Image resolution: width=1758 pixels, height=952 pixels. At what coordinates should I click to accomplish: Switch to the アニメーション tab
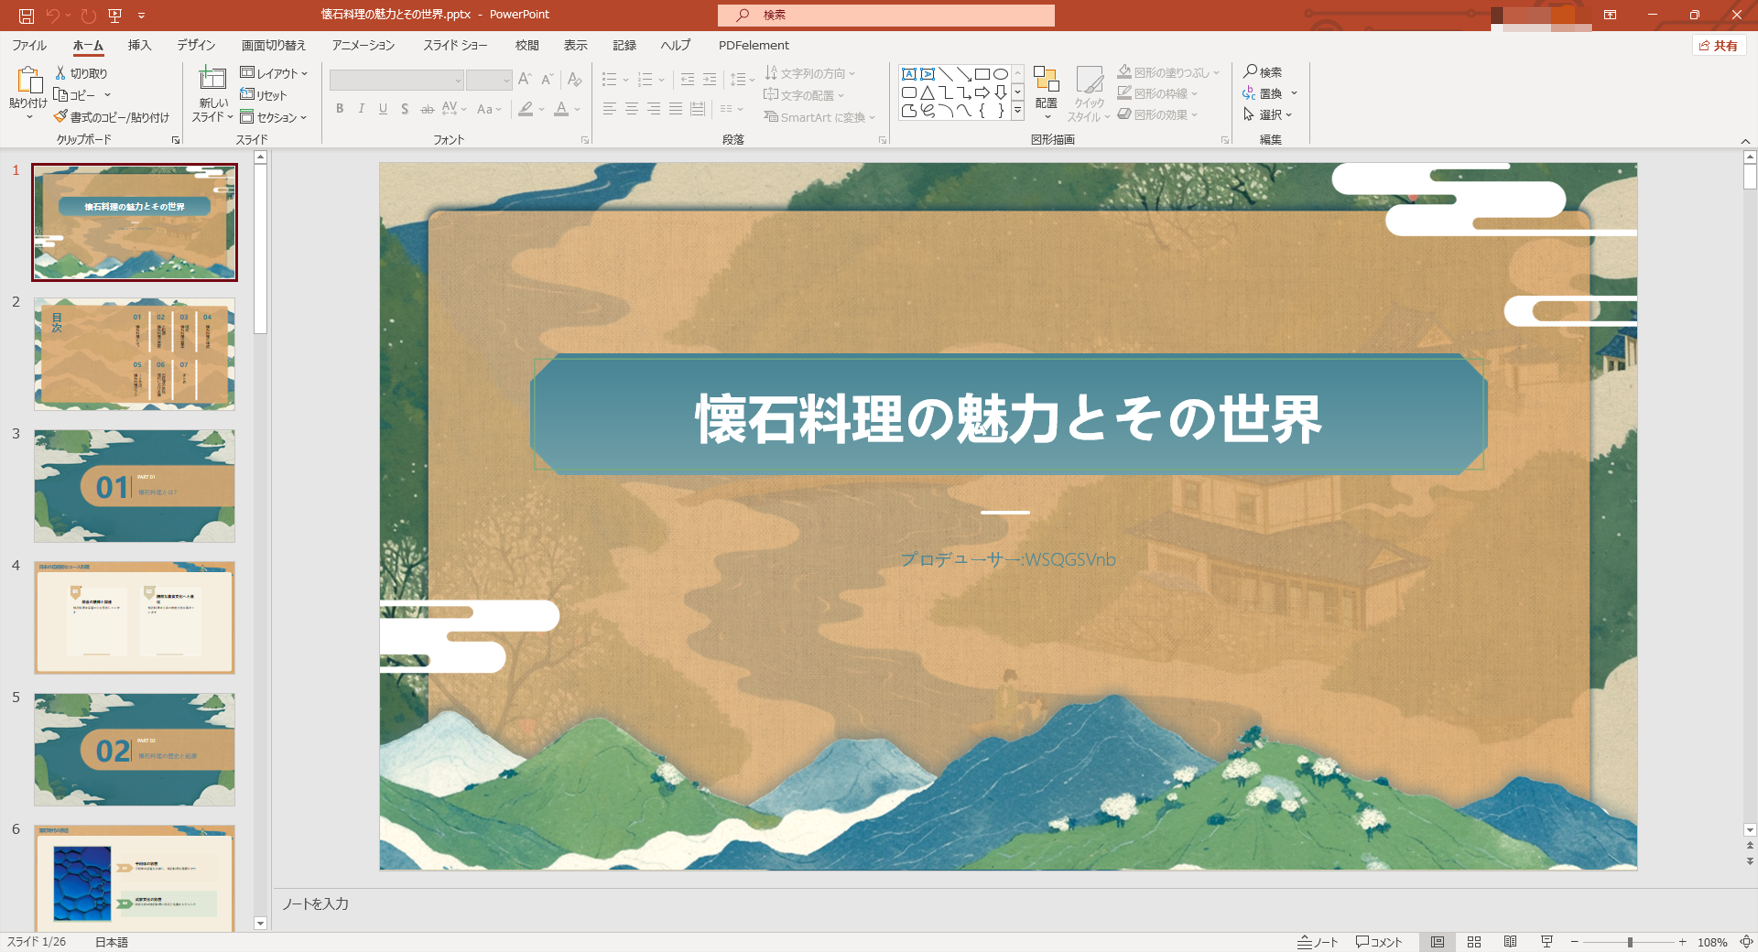click(x=363, y=46)
